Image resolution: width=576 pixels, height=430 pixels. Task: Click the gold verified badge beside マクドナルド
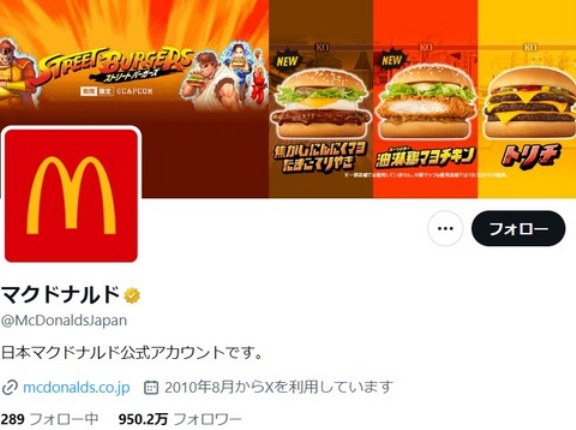[132, 296]
